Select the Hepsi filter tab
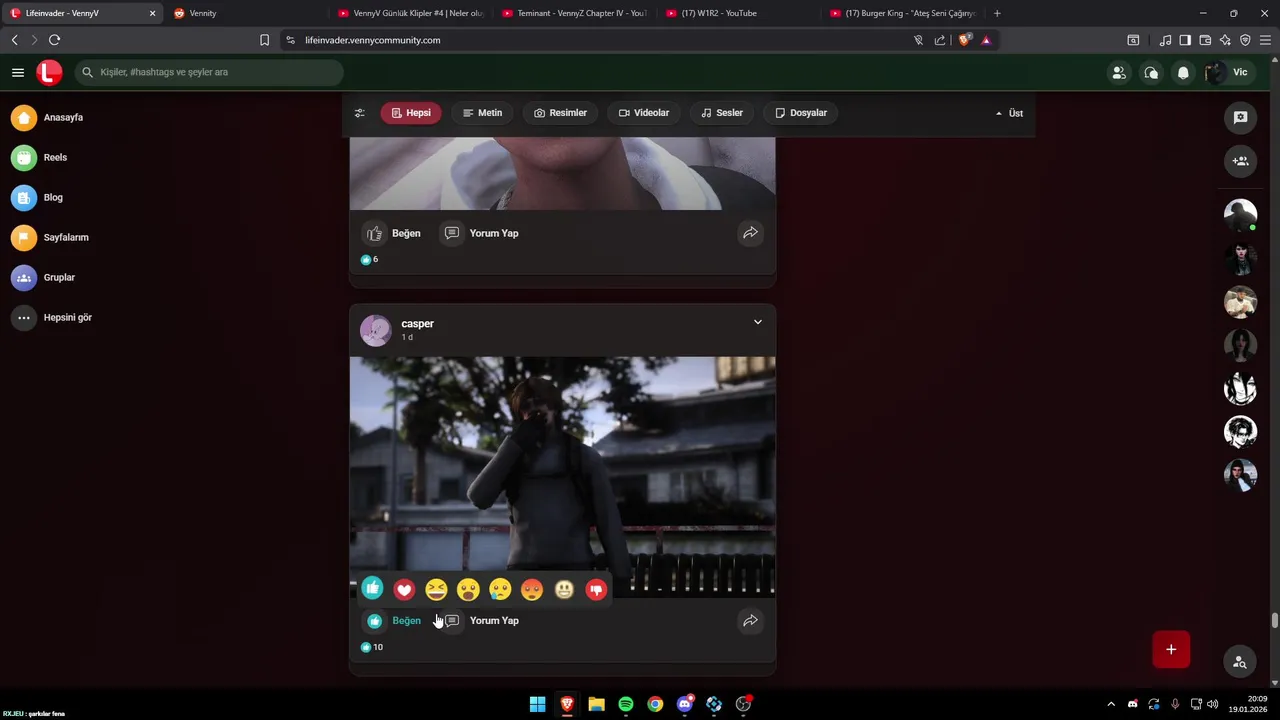The height and width of the screenshot is (720, 1280). 411,113
